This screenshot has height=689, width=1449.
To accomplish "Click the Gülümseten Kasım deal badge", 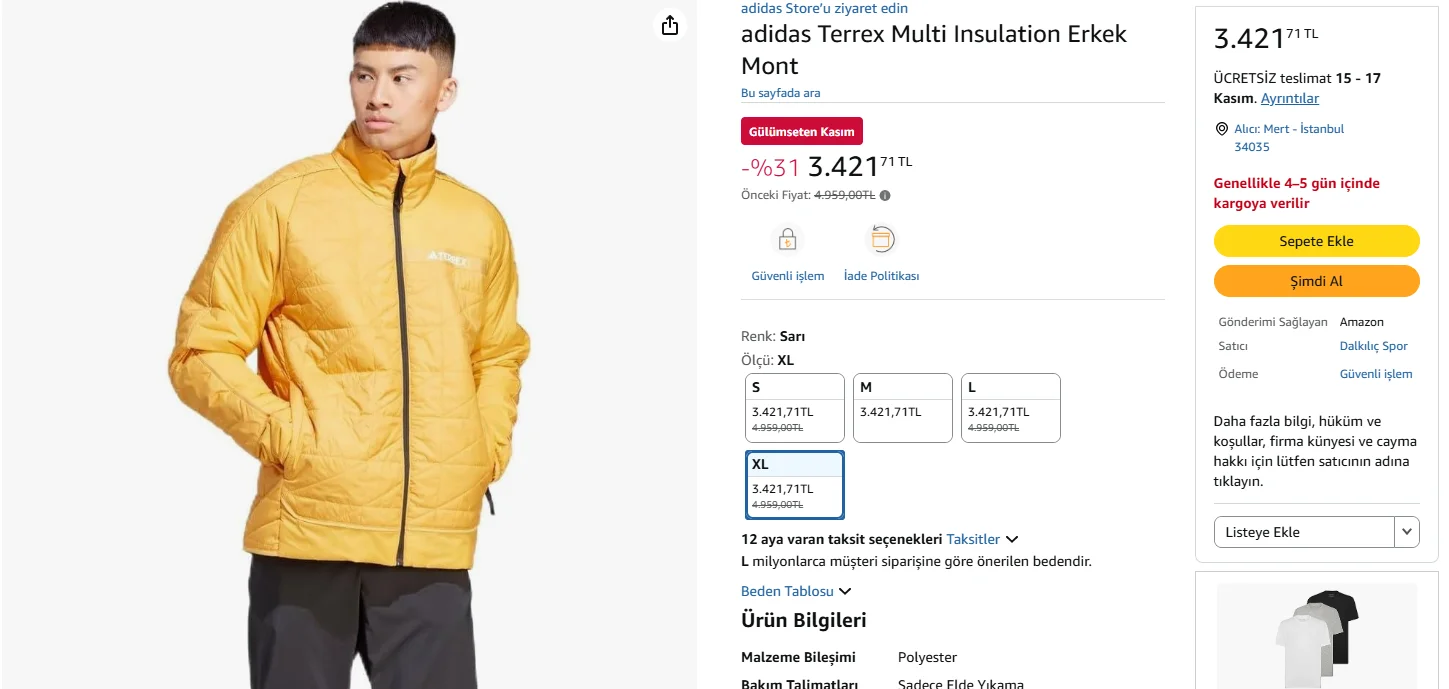I will [x=801, y=131].
